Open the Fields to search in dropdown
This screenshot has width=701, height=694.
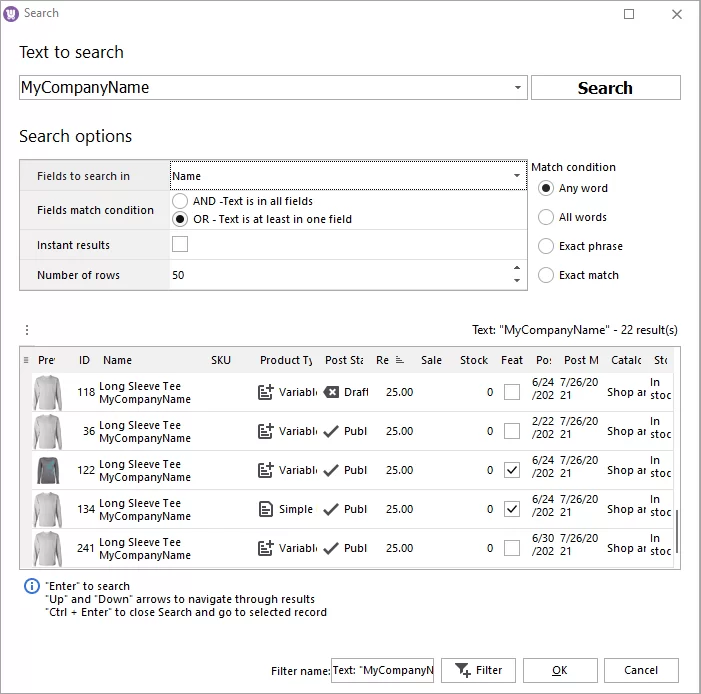pyautogui.click(x=517, y=176)
